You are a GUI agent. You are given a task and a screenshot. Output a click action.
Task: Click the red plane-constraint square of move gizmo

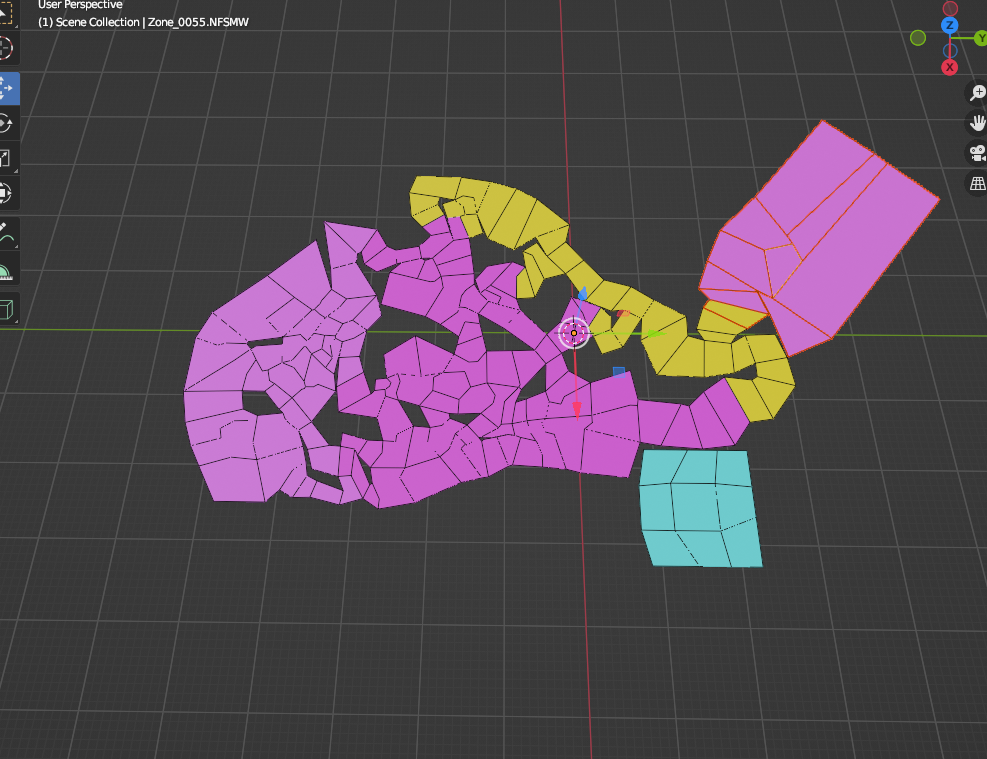coord(623,313)
